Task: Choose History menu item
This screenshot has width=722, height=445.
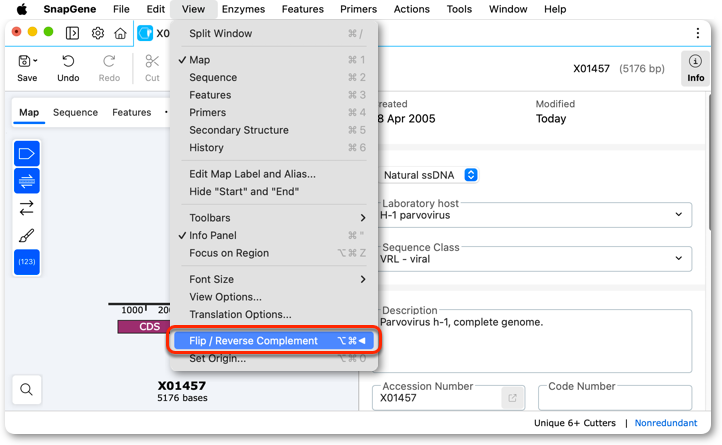Action: pos(274,147)
